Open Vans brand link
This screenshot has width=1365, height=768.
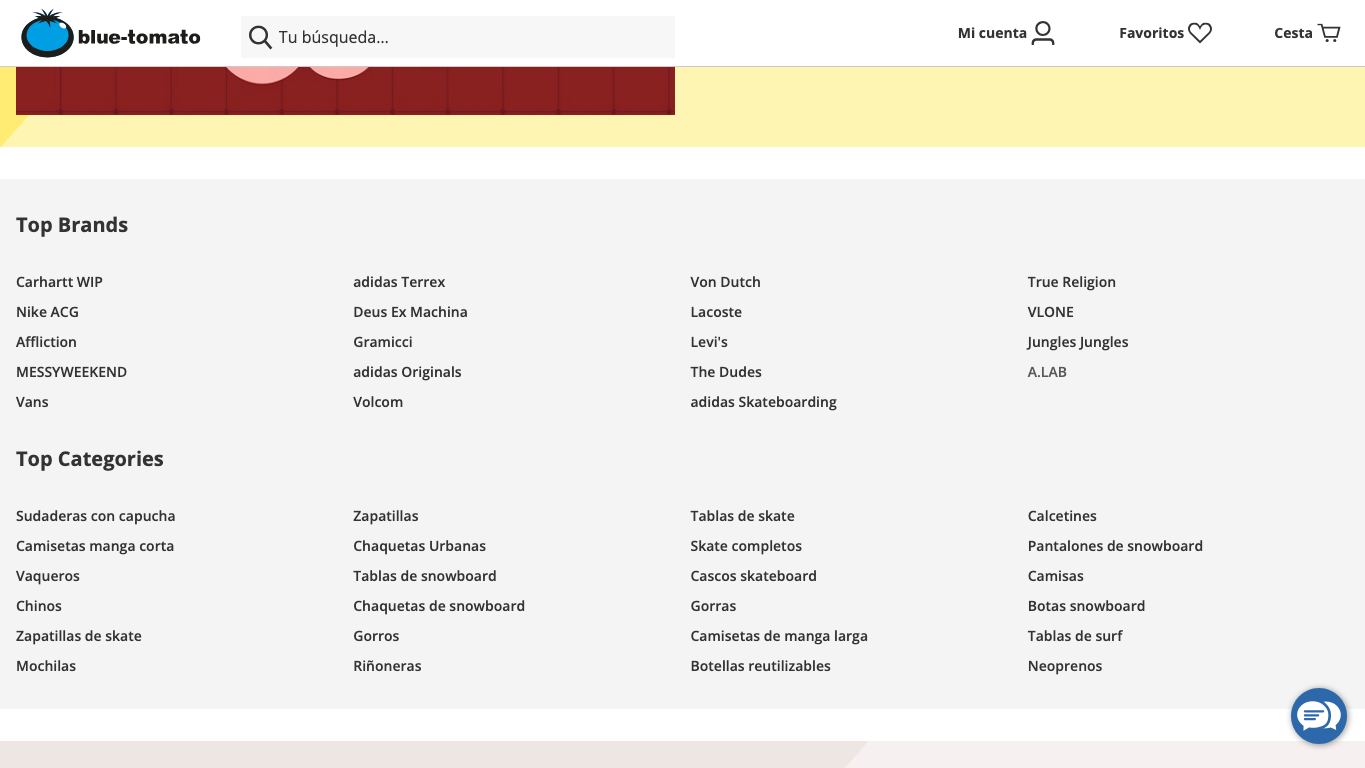point(32,402)
